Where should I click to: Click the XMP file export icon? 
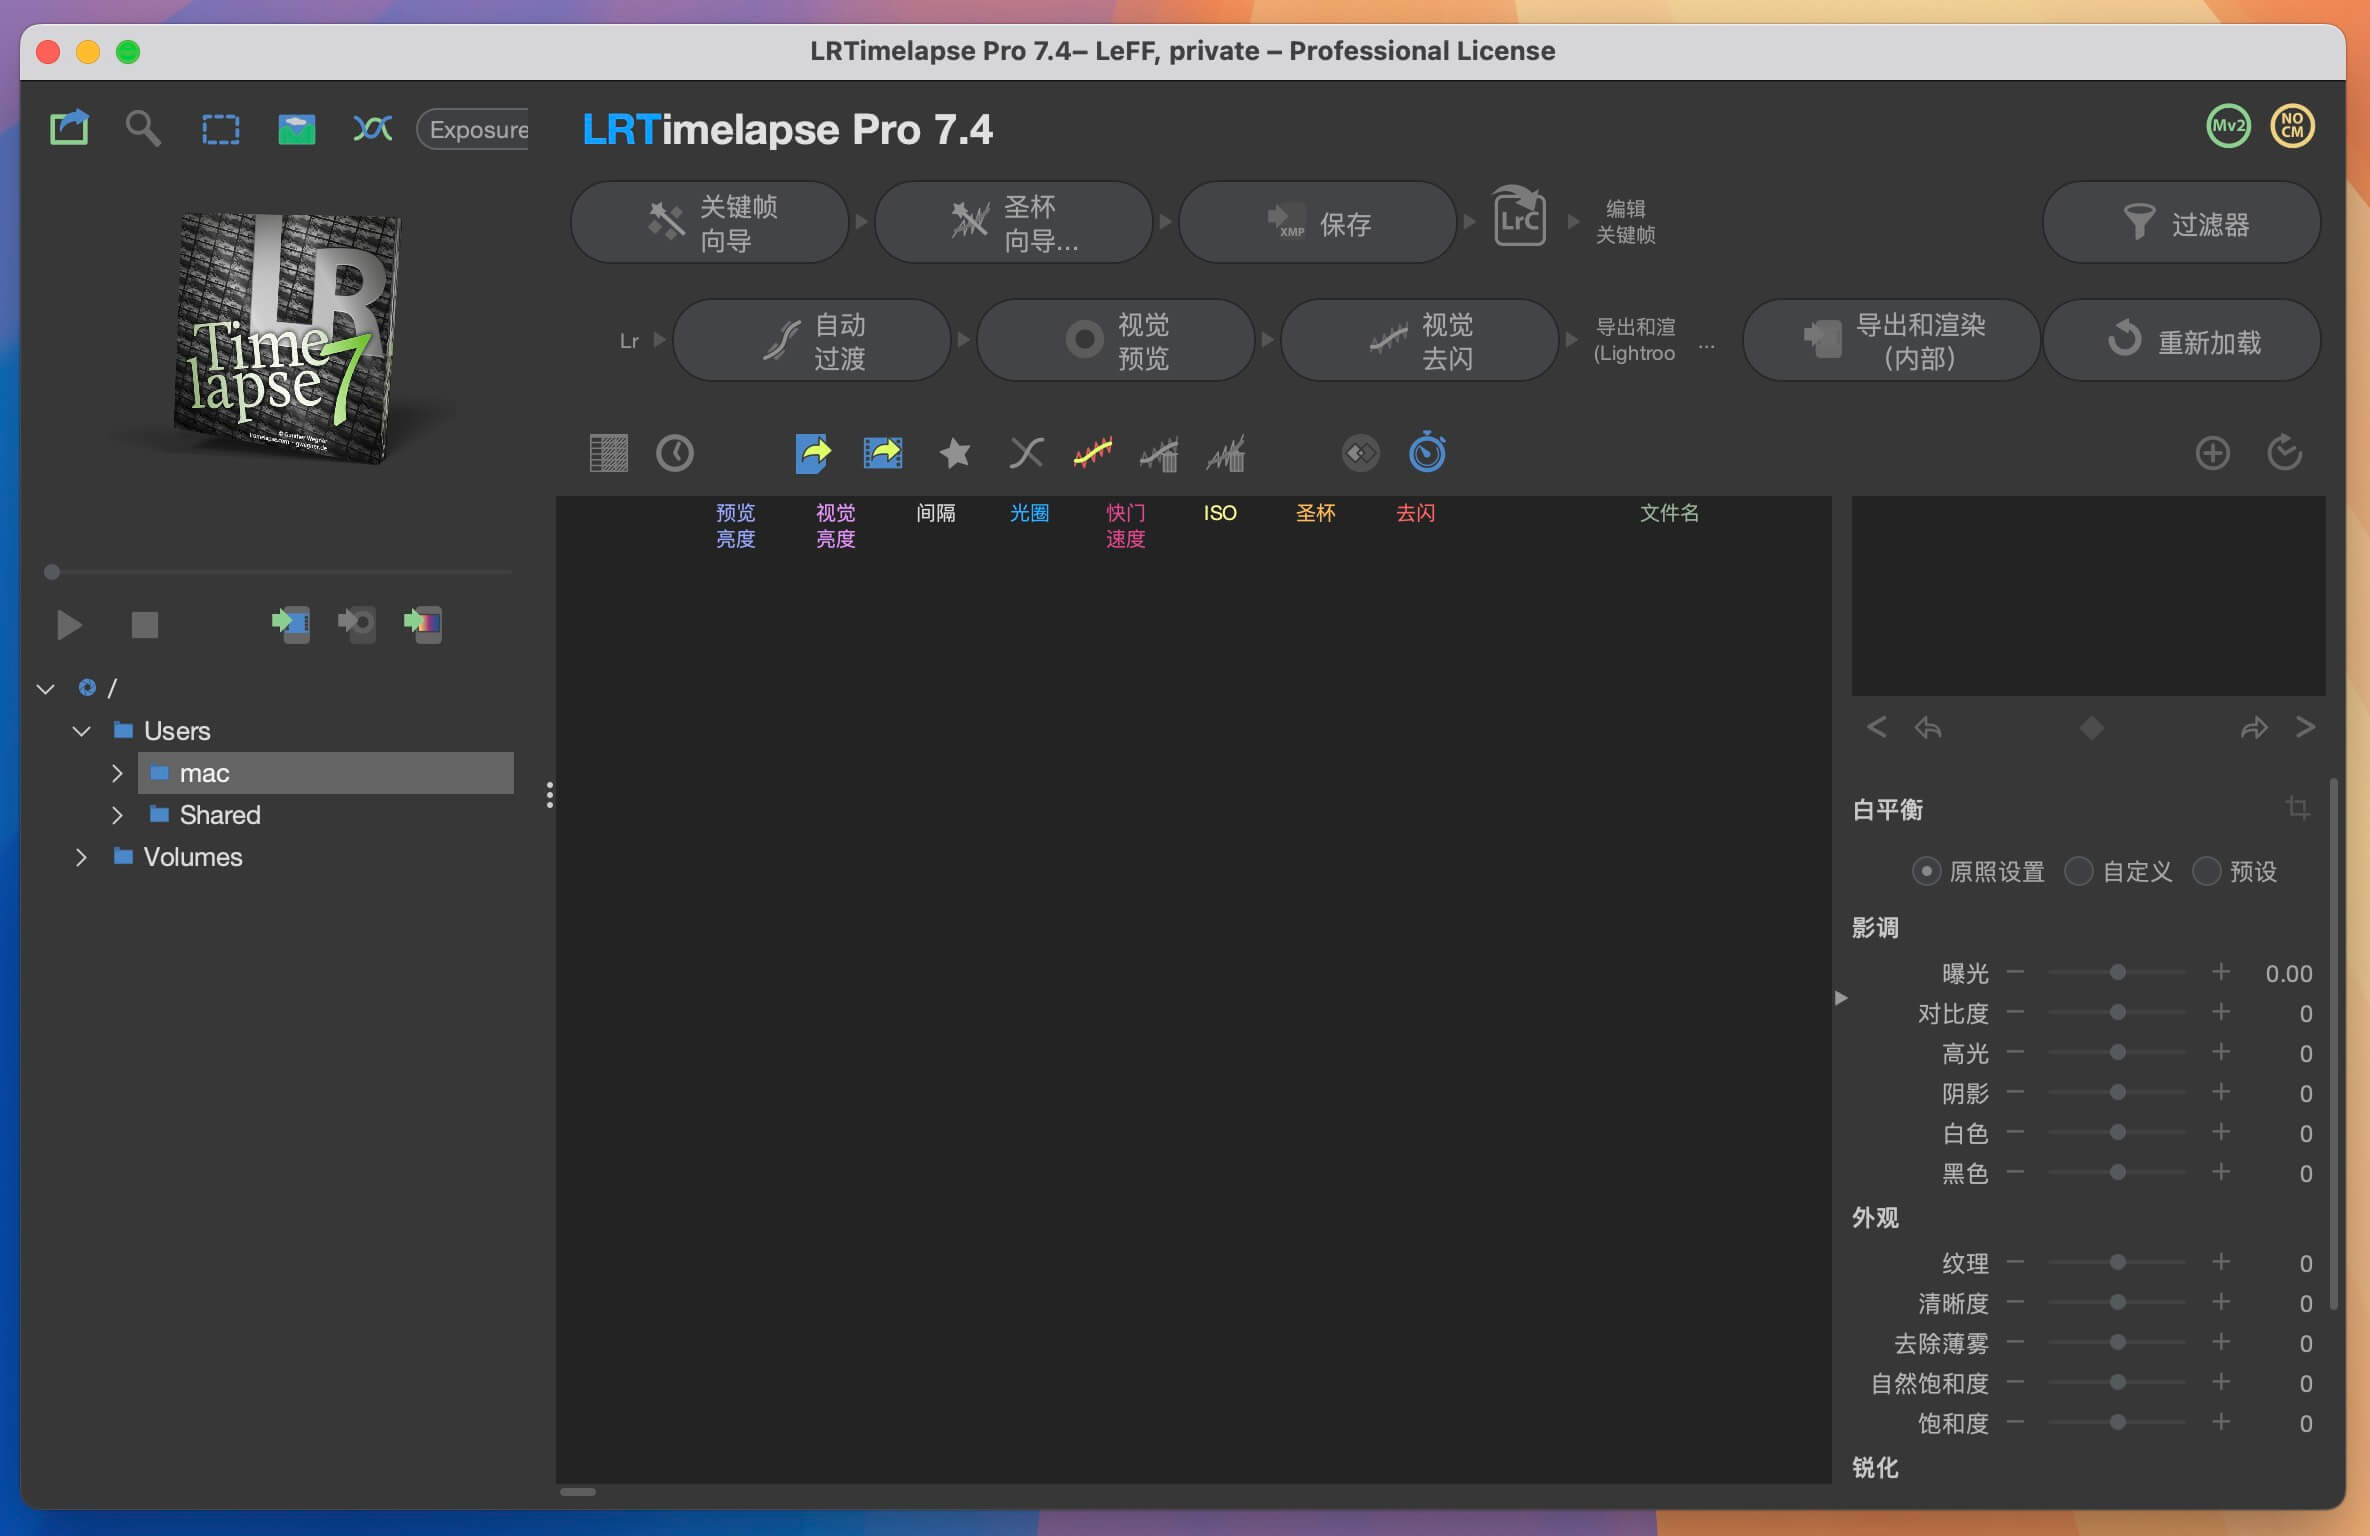pyautogui.click(x=814, y=452)
